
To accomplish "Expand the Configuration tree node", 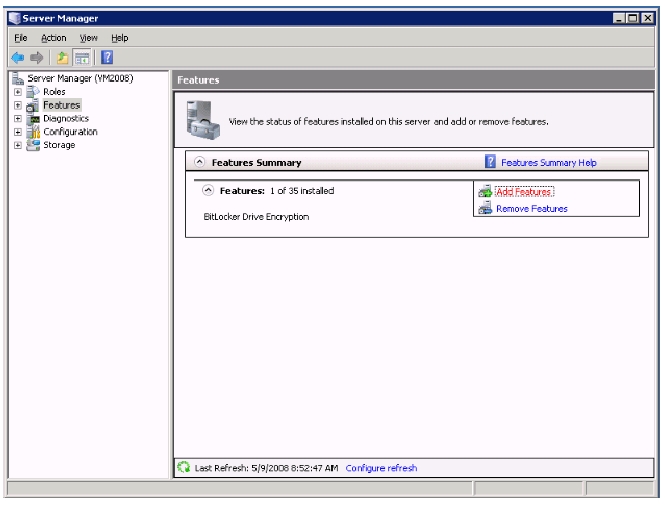I will [x=18, y=132].
